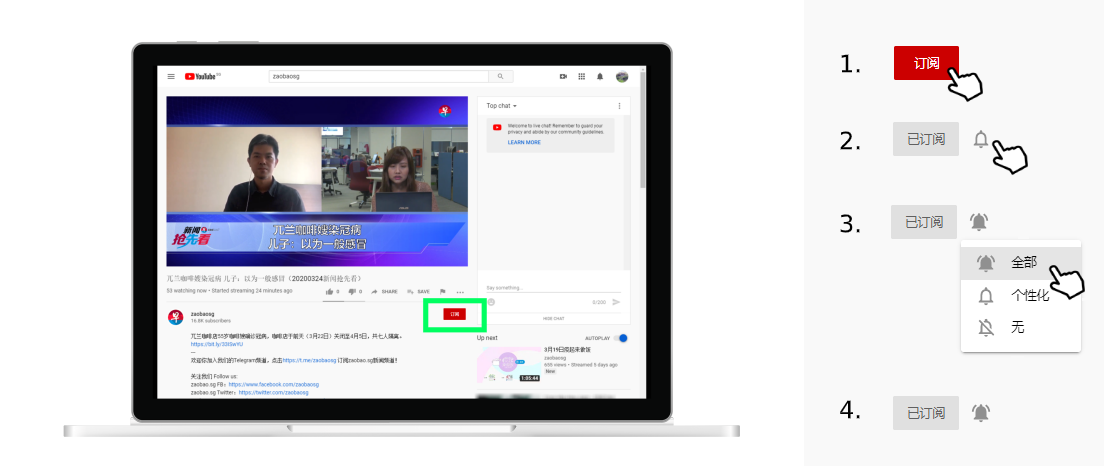Click the red 订阅 button in step 1
The image size is (1104, 466).
pos(927,63)
